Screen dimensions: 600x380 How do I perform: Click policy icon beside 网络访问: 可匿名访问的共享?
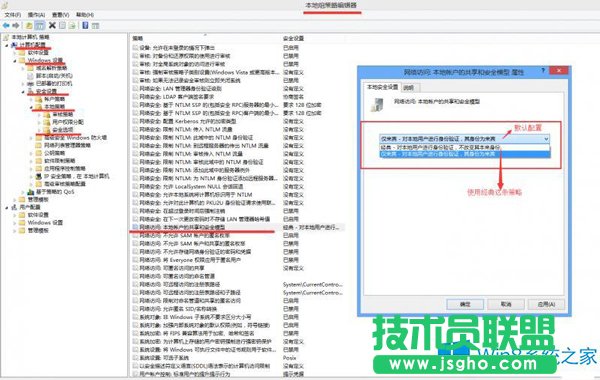pos(135,268)
